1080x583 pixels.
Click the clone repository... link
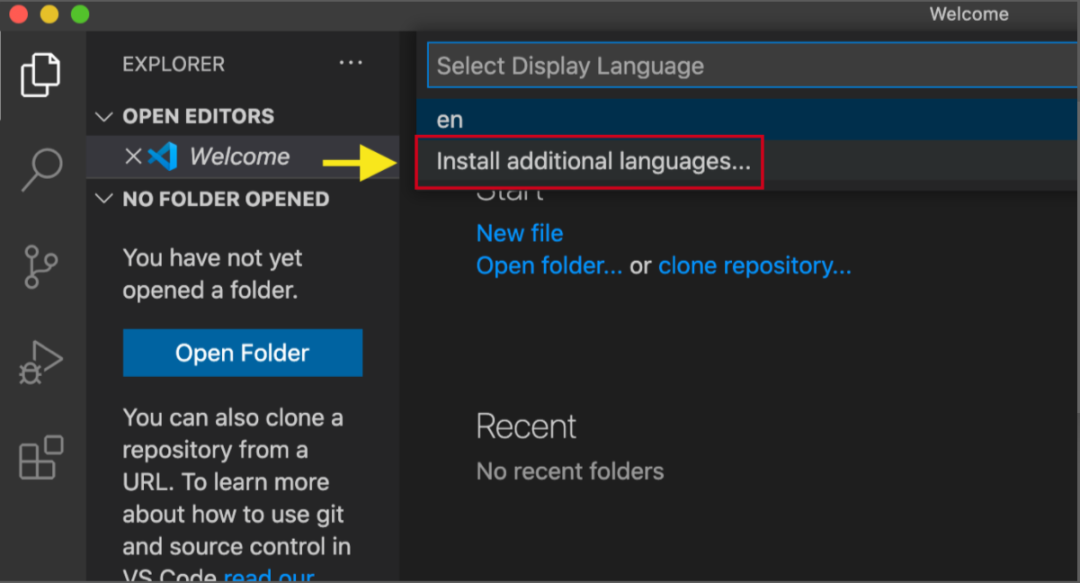(x=754, y=266)
